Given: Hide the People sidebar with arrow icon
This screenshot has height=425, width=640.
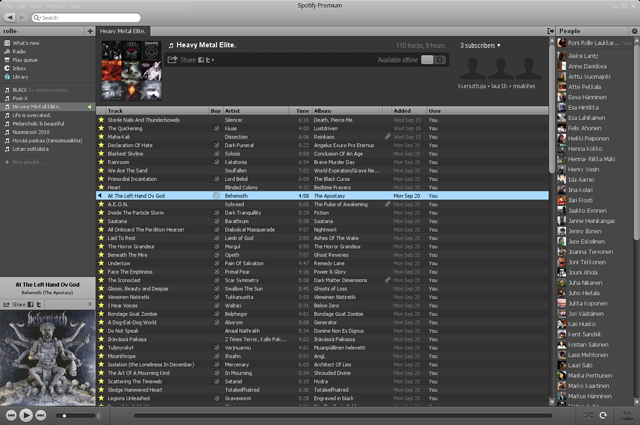Looking at the screenshot, I should tap(551, 31).
